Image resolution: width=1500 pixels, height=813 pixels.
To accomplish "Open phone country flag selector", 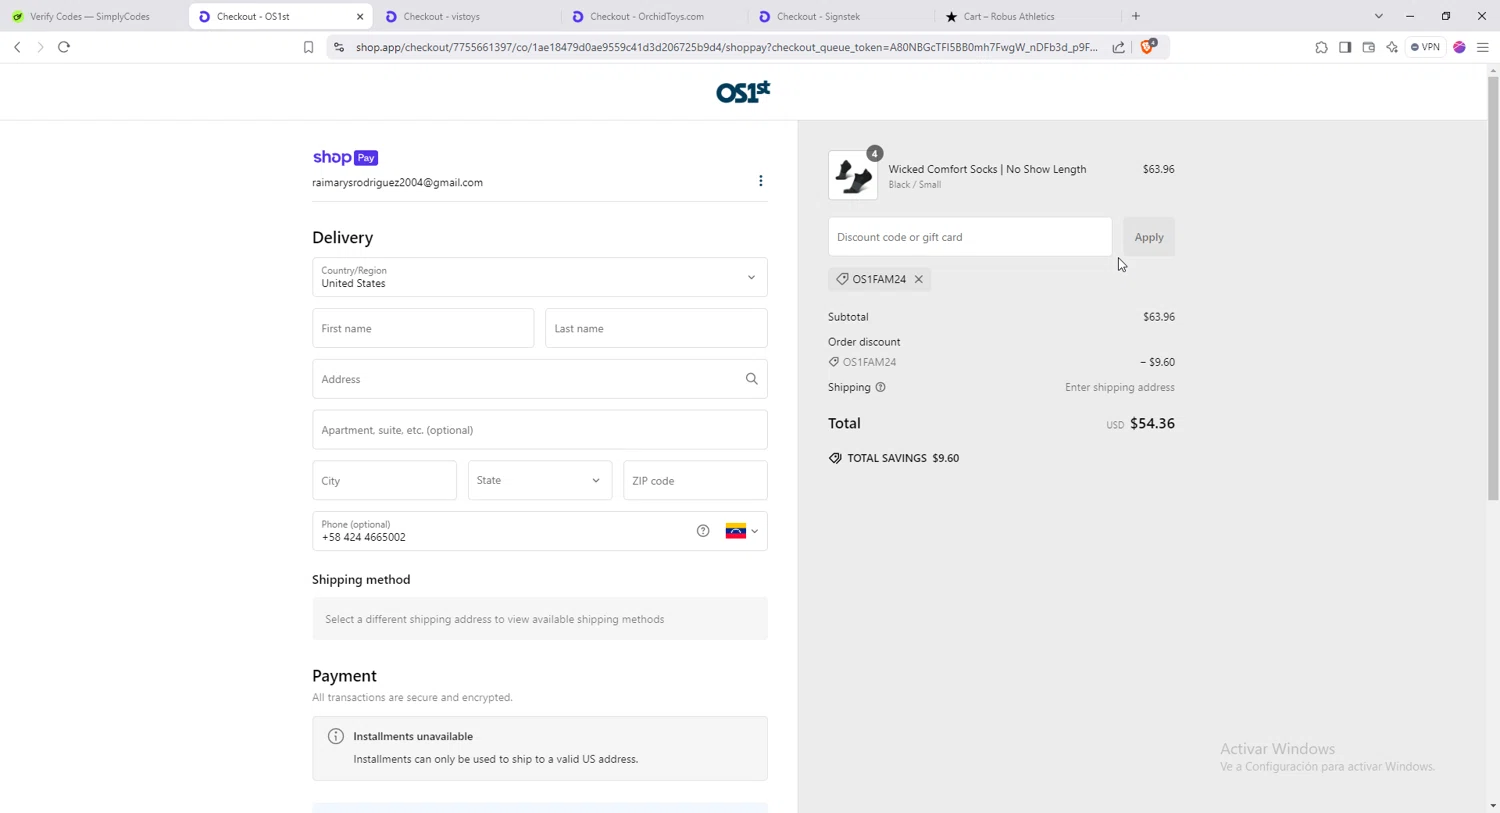I will coord(742,531).
